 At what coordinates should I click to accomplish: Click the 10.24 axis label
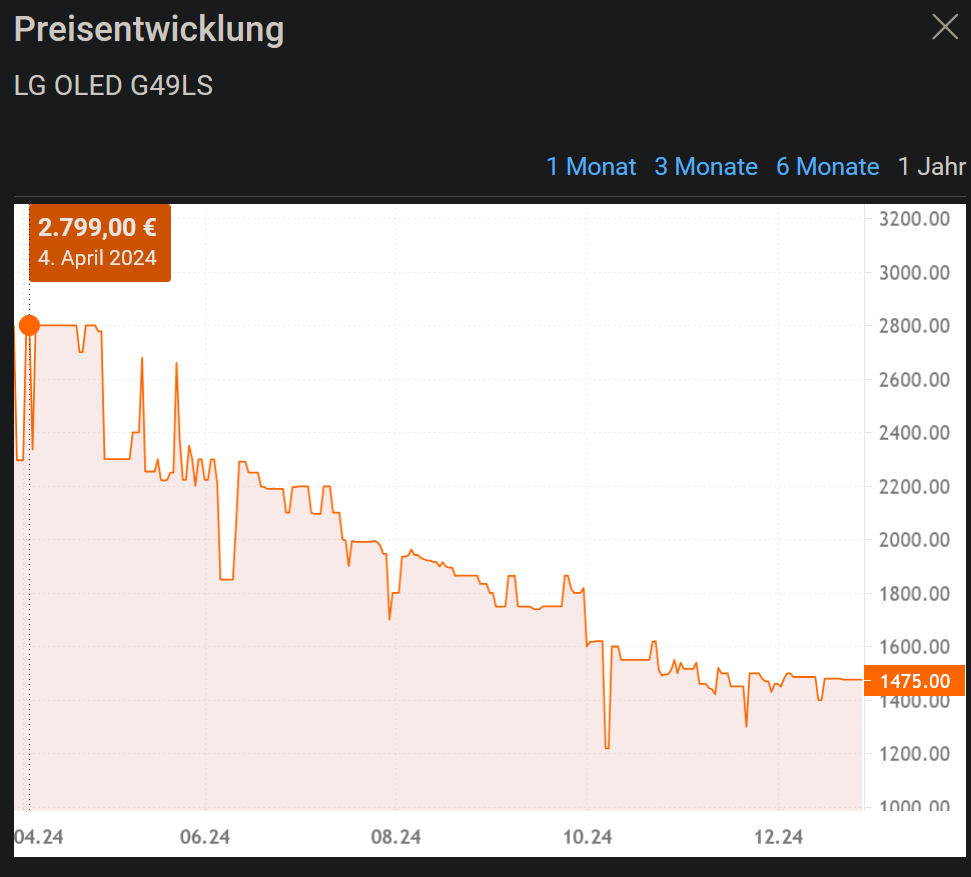(587, 837)
